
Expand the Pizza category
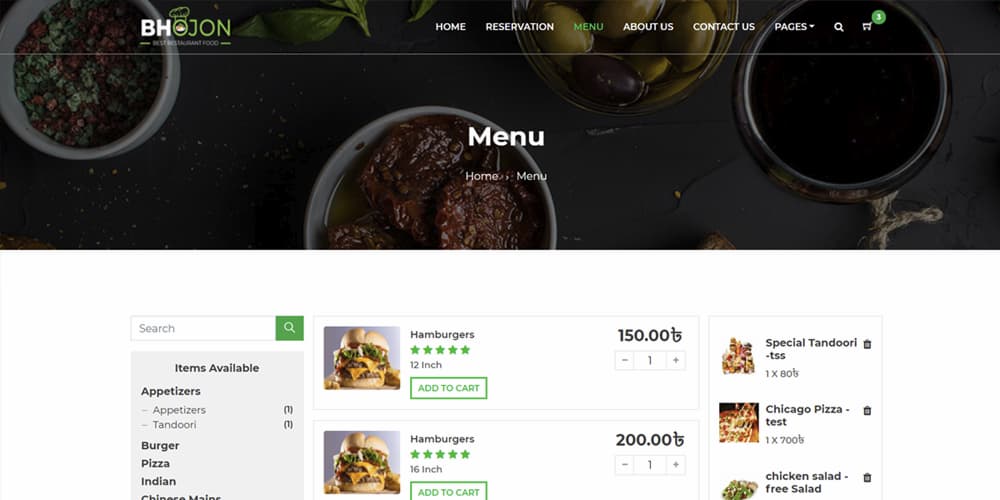[156, 463]
